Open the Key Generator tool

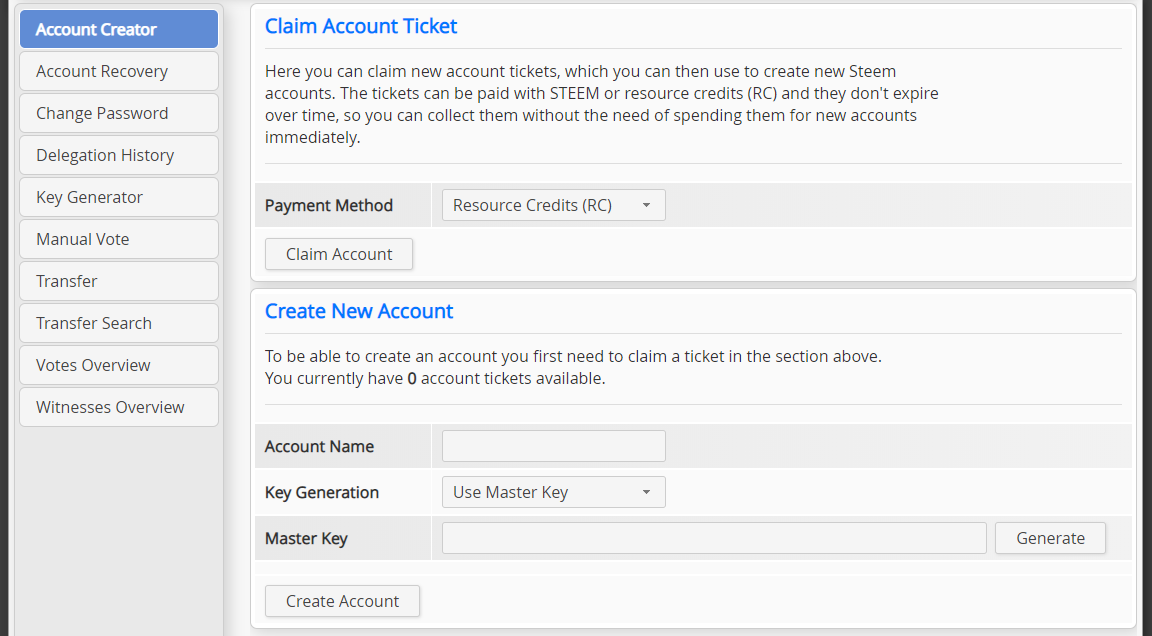click(118, 197)
